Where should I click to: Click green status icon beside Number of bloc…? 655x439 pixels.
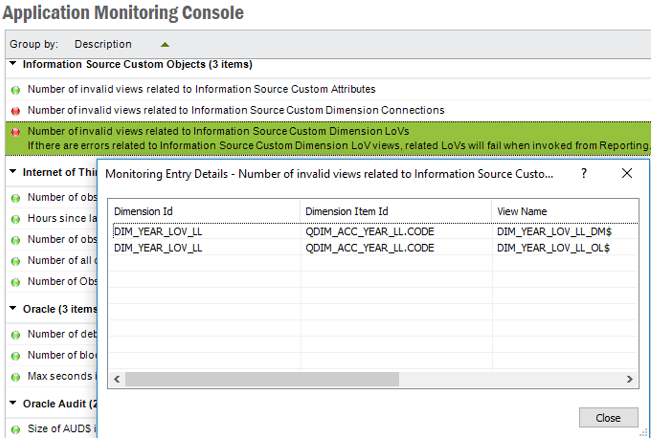click(16, 355)
